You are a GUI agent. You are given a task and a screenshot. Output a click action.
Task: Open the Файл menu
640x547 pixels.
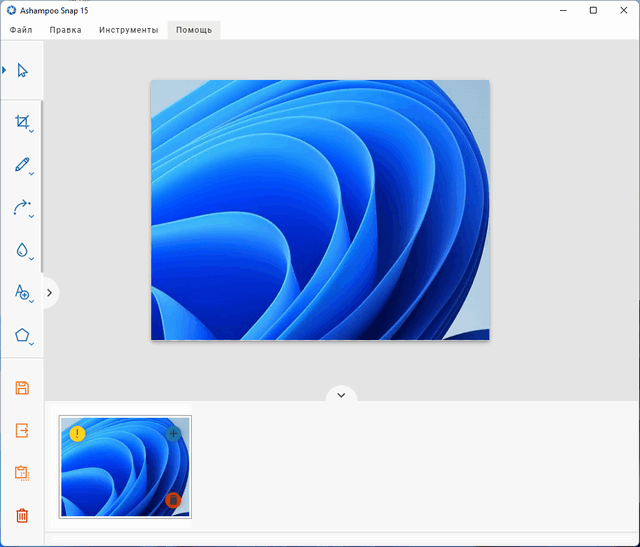21,30
